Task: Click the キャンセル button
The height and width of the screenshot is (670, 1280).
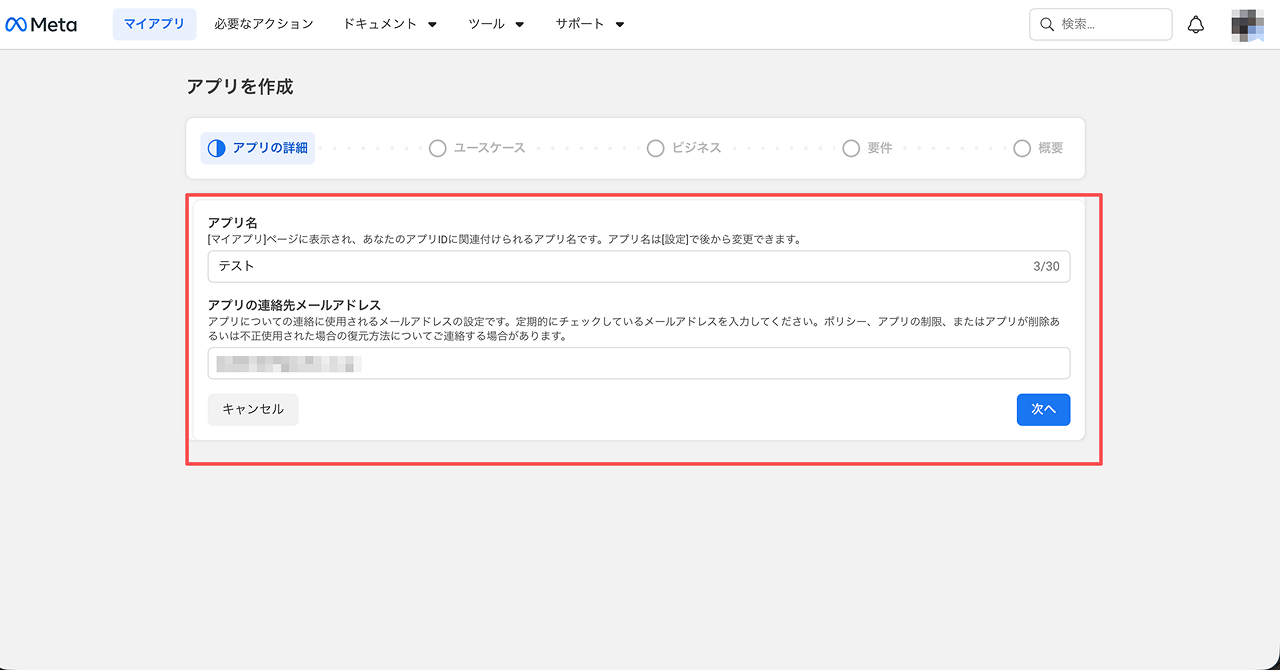Action: pyautogui.click(x=253, y=409)
